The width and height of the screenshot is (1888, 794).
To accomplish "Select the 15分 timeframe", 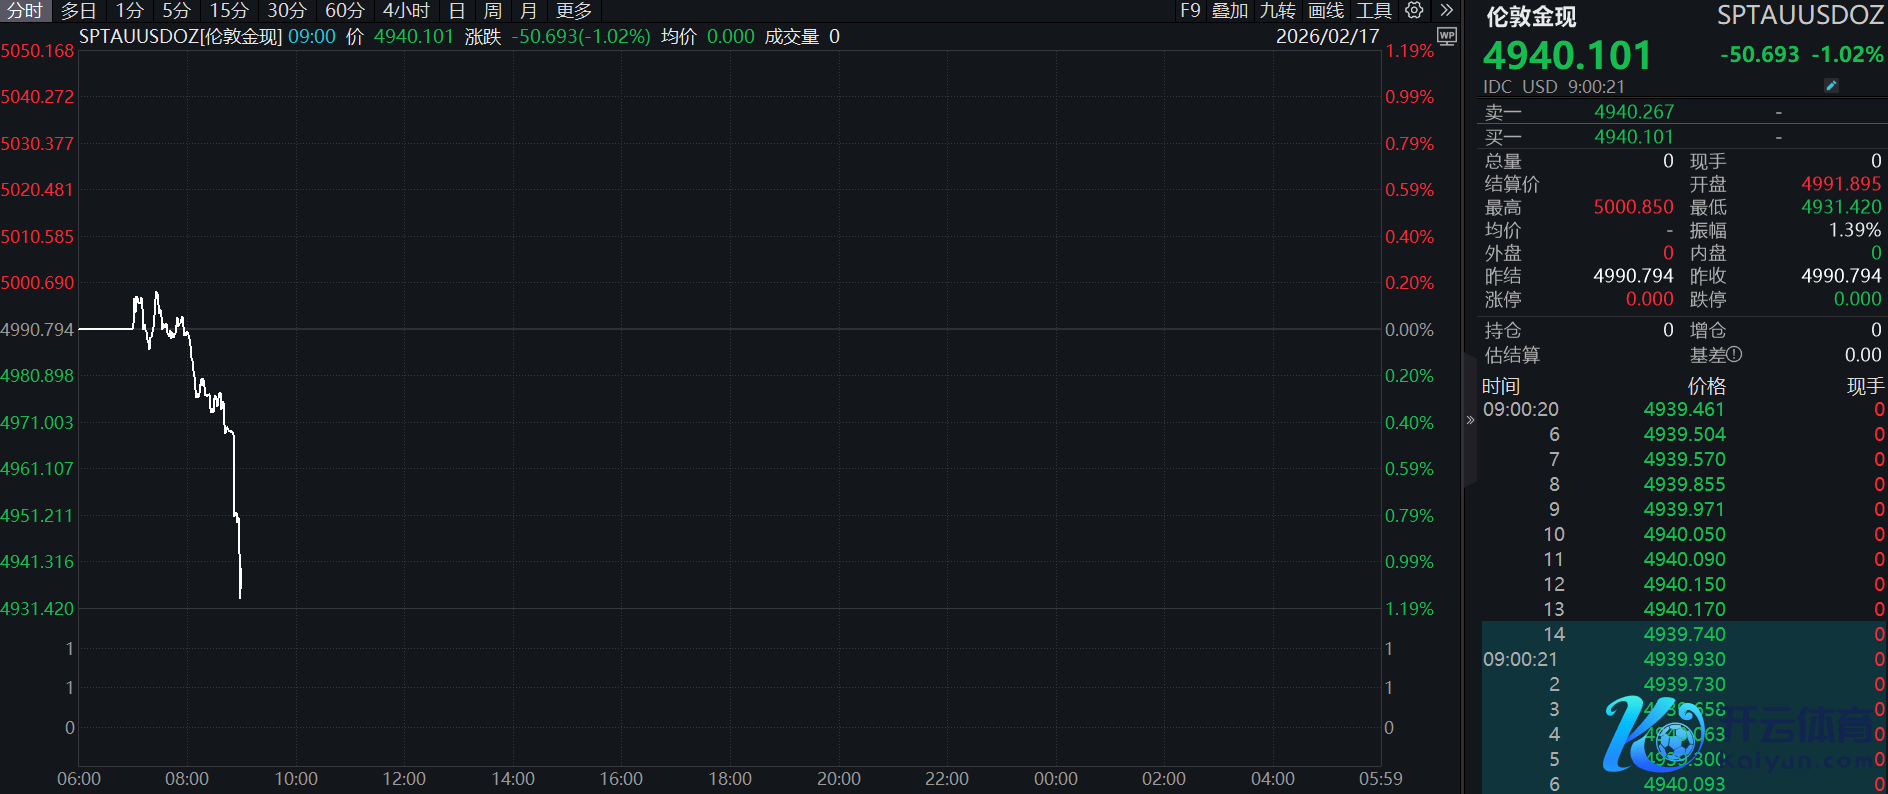I will click(228, 11).
